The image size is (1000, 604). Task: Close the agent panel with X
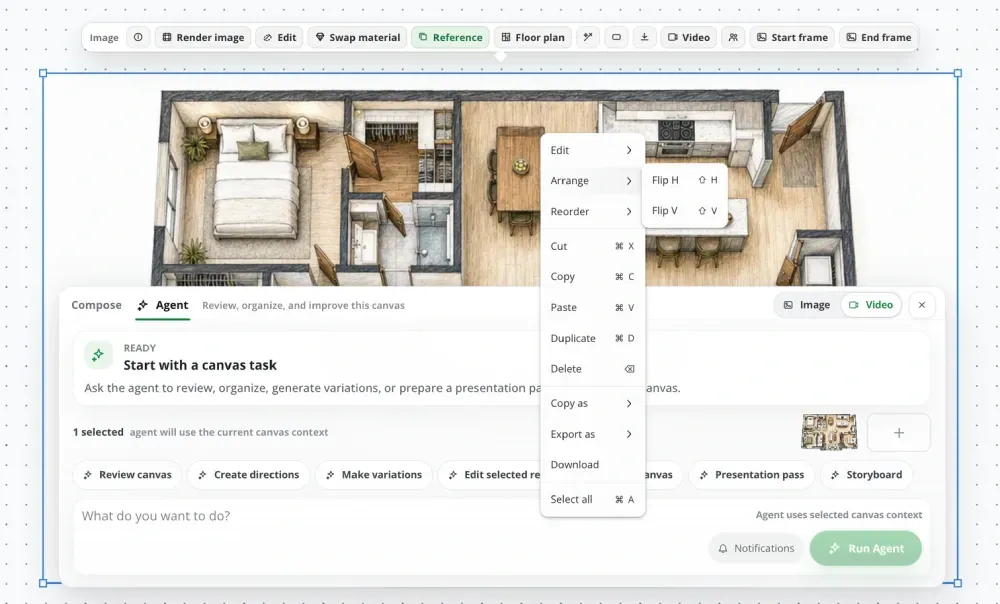(x=922, y=305)
